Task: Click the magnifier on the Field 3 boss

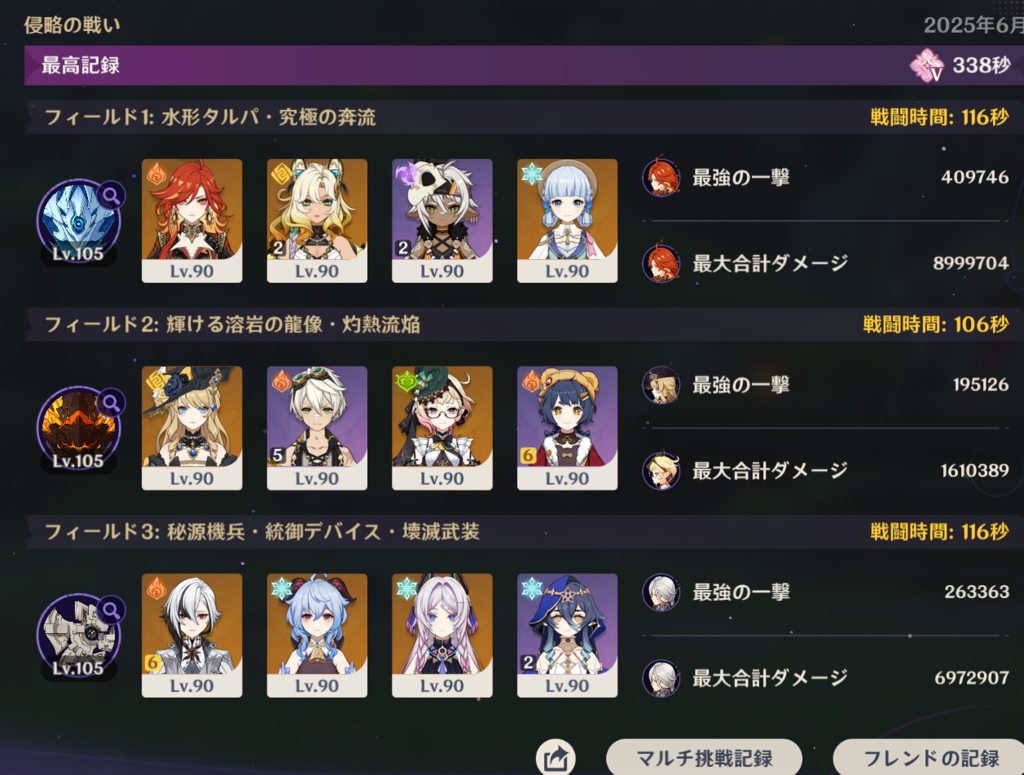Action: (x=111, y=610)
